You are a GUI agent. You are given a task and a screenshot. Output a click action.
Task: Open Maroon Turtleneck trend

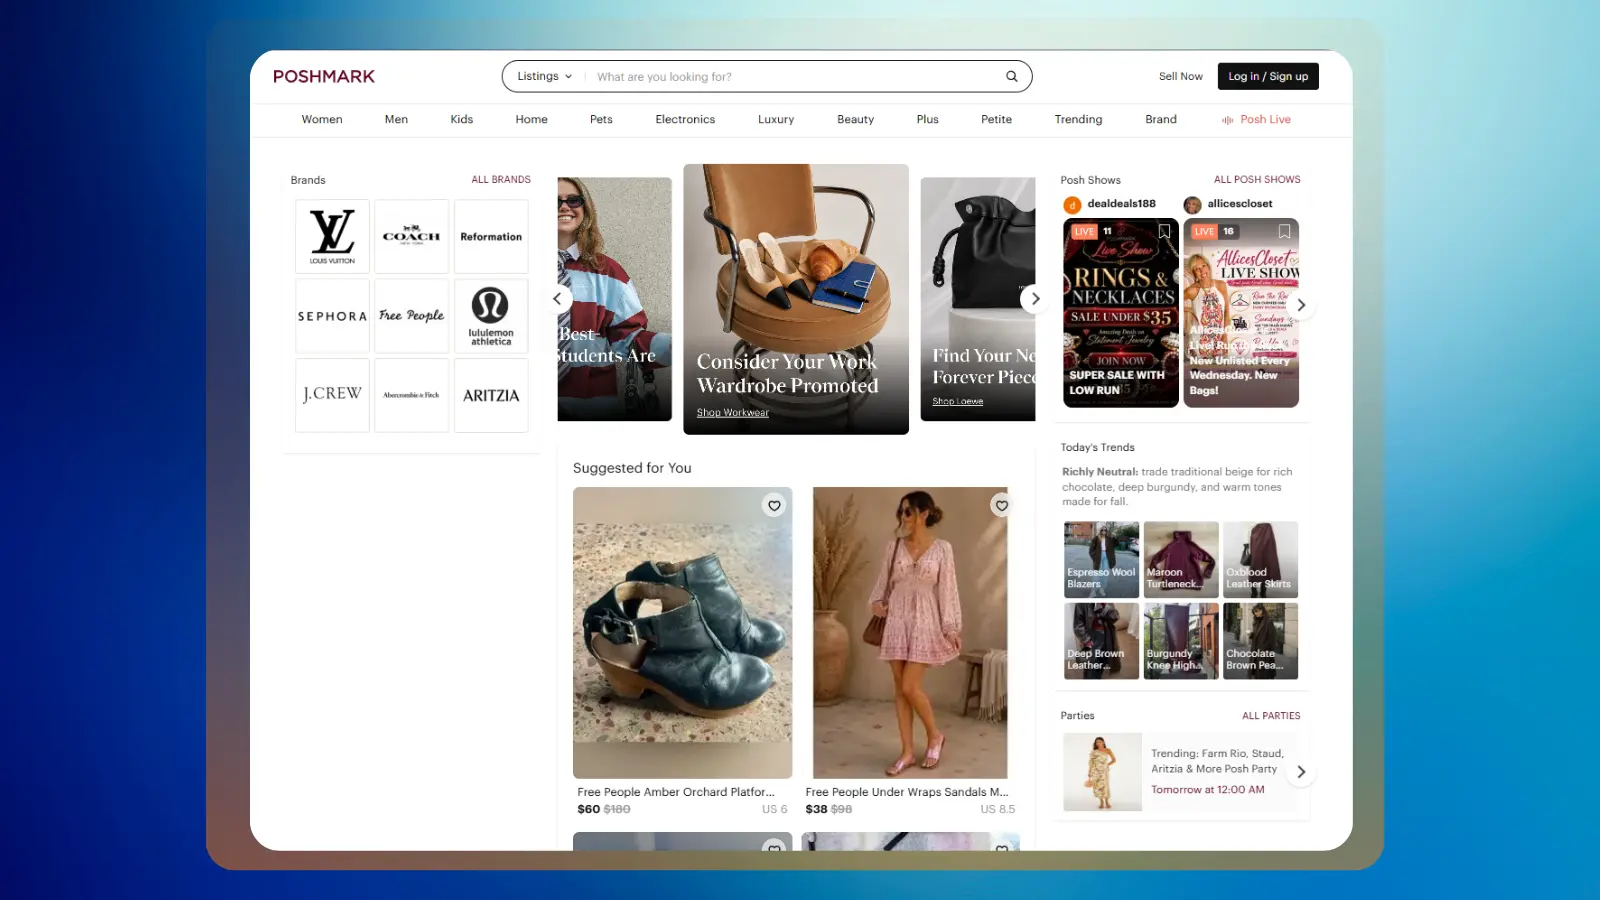point(1181,560)
